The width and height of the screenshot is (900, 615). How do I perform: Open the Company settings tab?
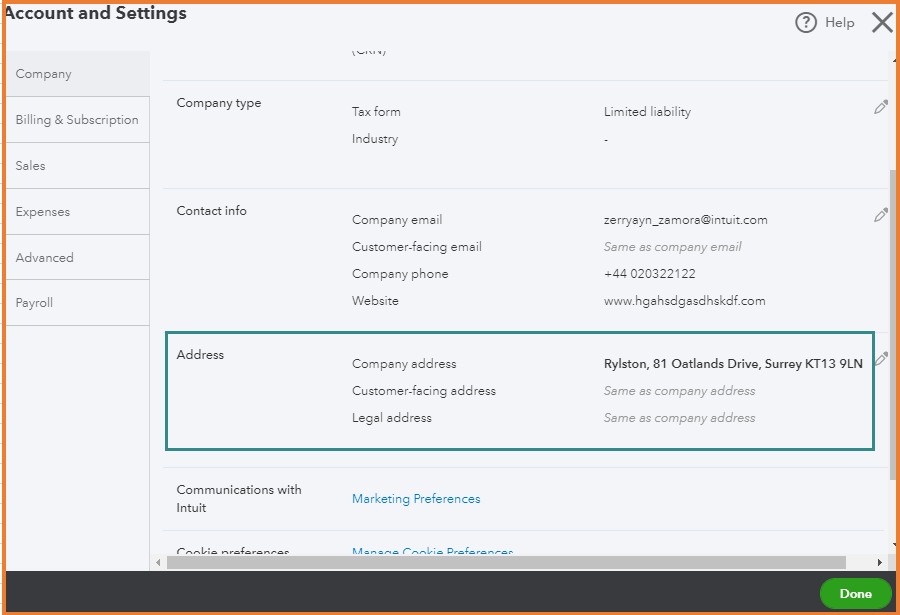[44, 74]
